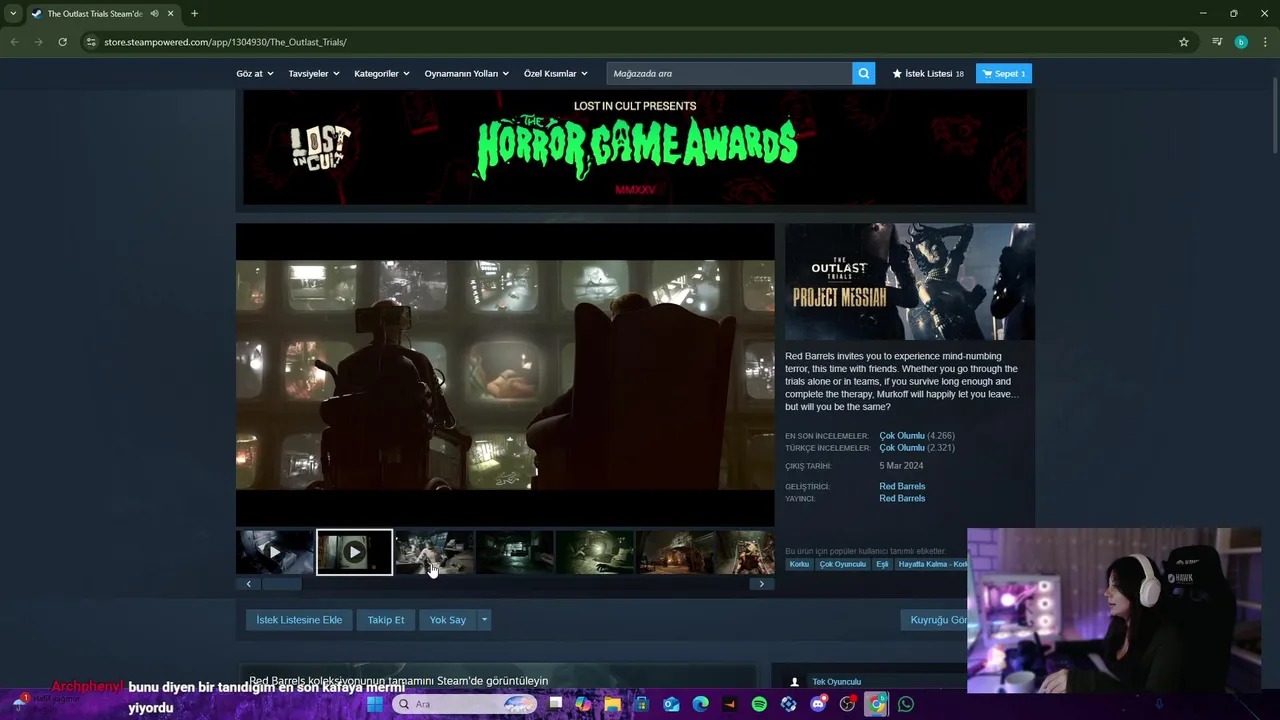Click the thumbnail strip scroll handle
This screenshot has width=1280, height=720.
[281, 584]
